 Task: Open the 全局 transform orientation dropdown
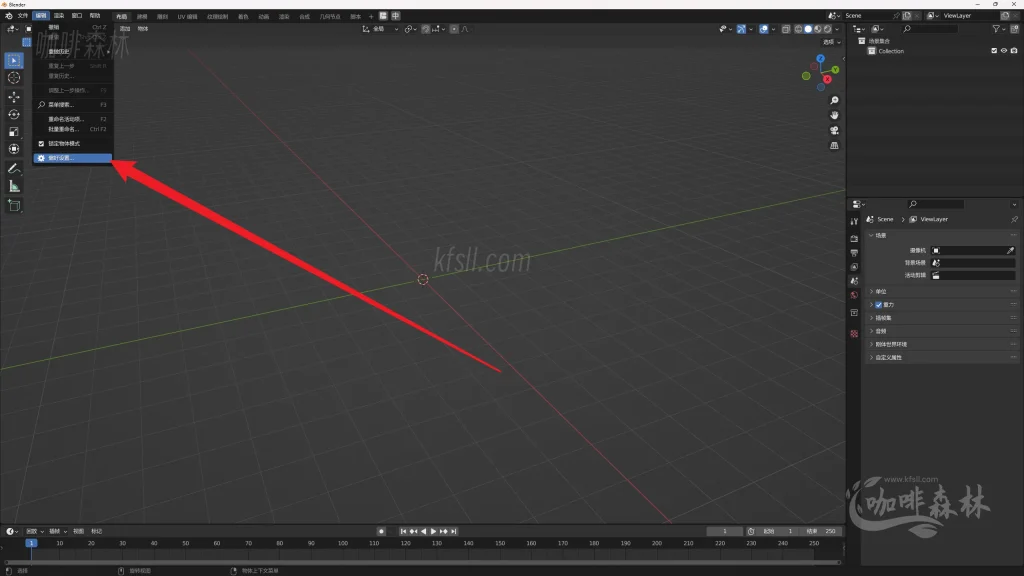tap(383, 28)
